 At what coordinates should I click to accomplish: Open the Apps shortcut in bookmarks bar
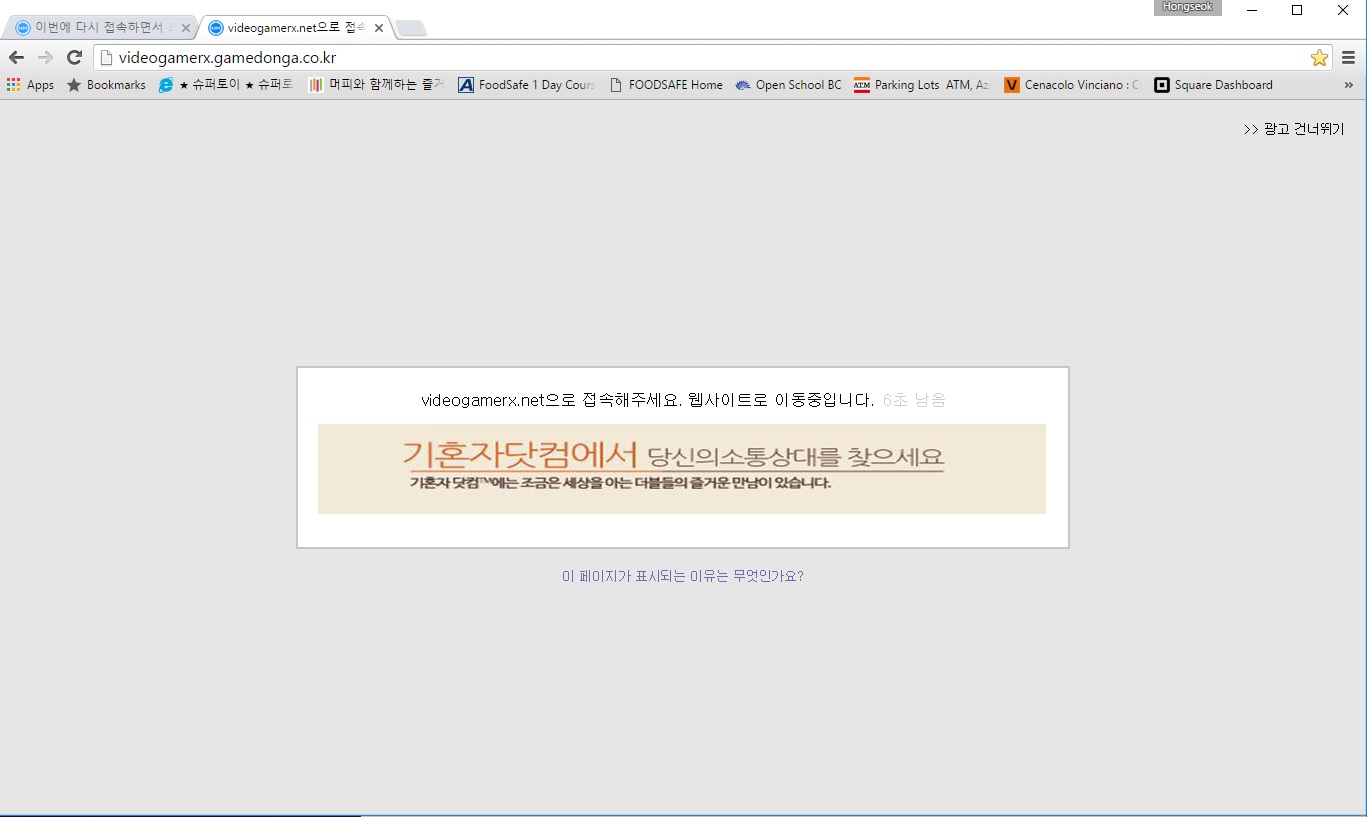[30, 85]
